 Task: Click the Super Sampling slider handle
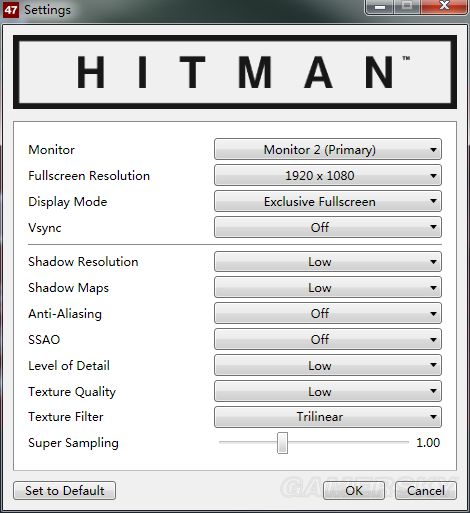tap(282, 443)
